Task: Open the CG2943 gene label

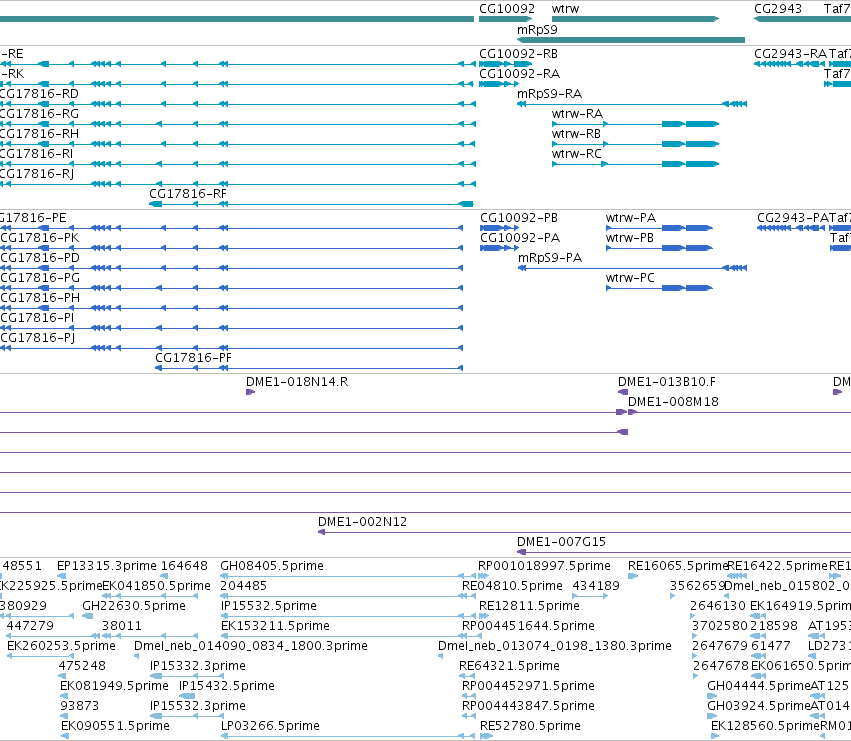Action: (x=778, y=9)
